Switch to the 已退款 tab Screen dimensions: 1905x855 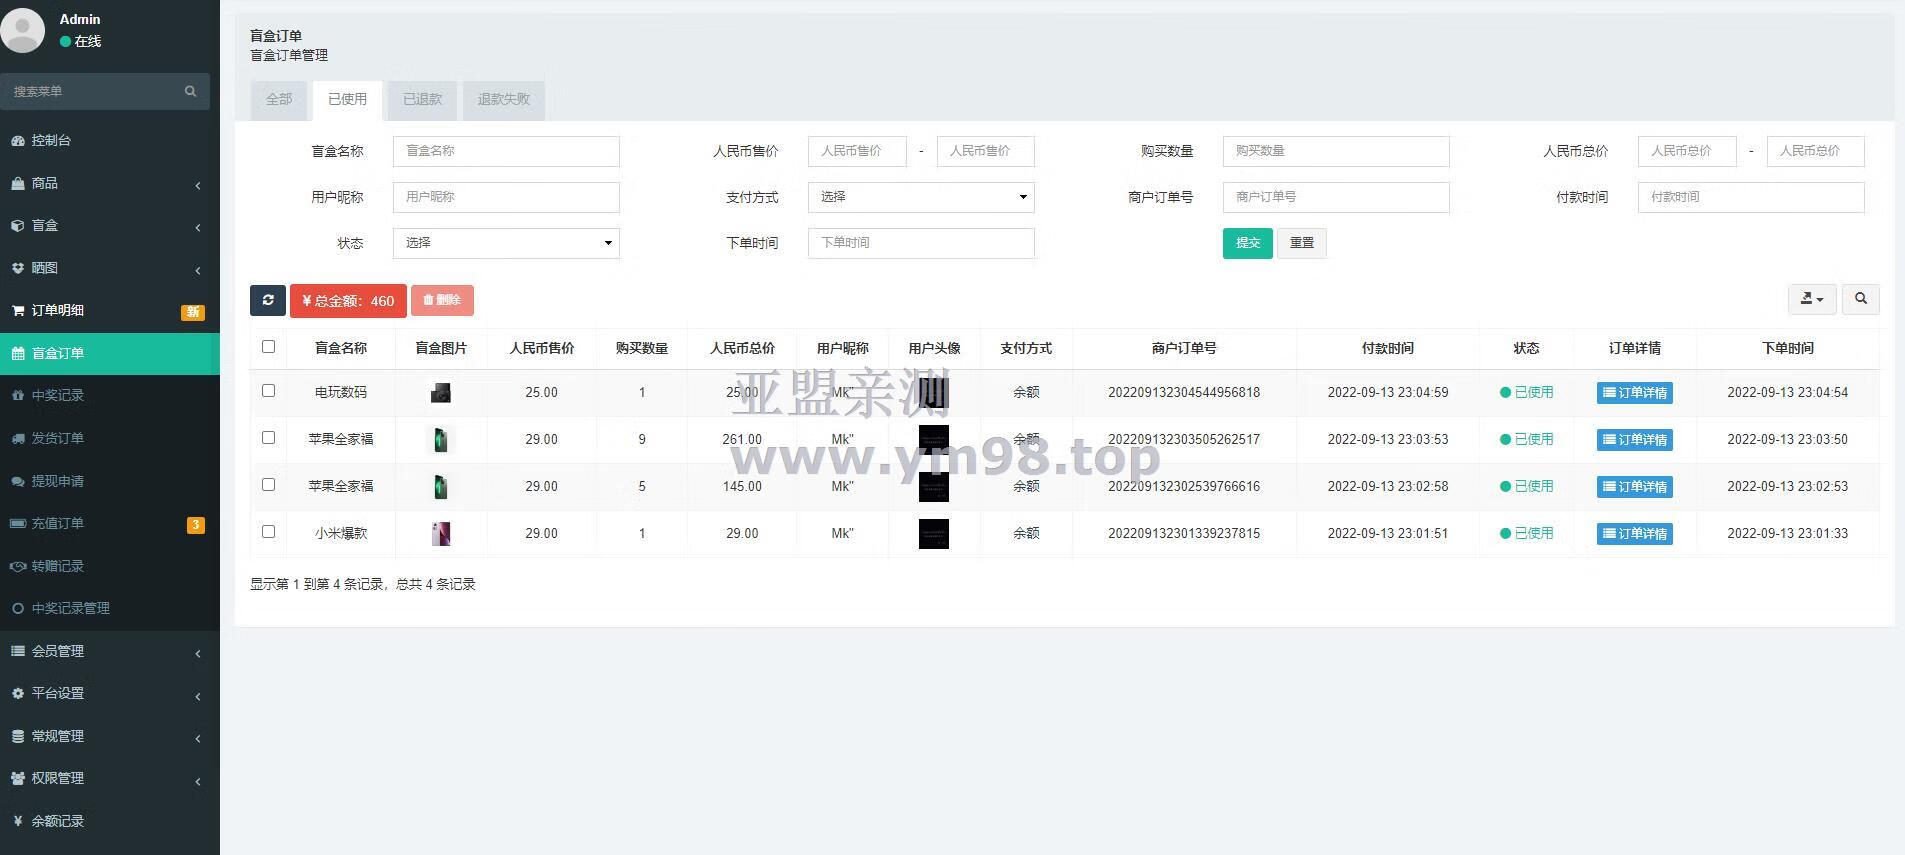point(422,100)
